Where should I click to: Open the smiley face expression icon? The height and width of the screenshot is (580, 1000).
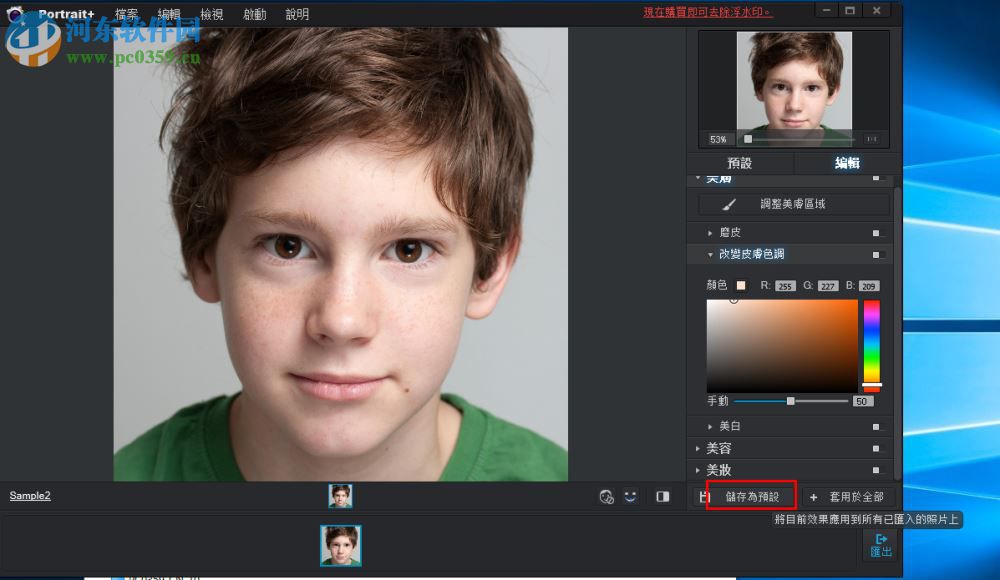pos(629,495)
